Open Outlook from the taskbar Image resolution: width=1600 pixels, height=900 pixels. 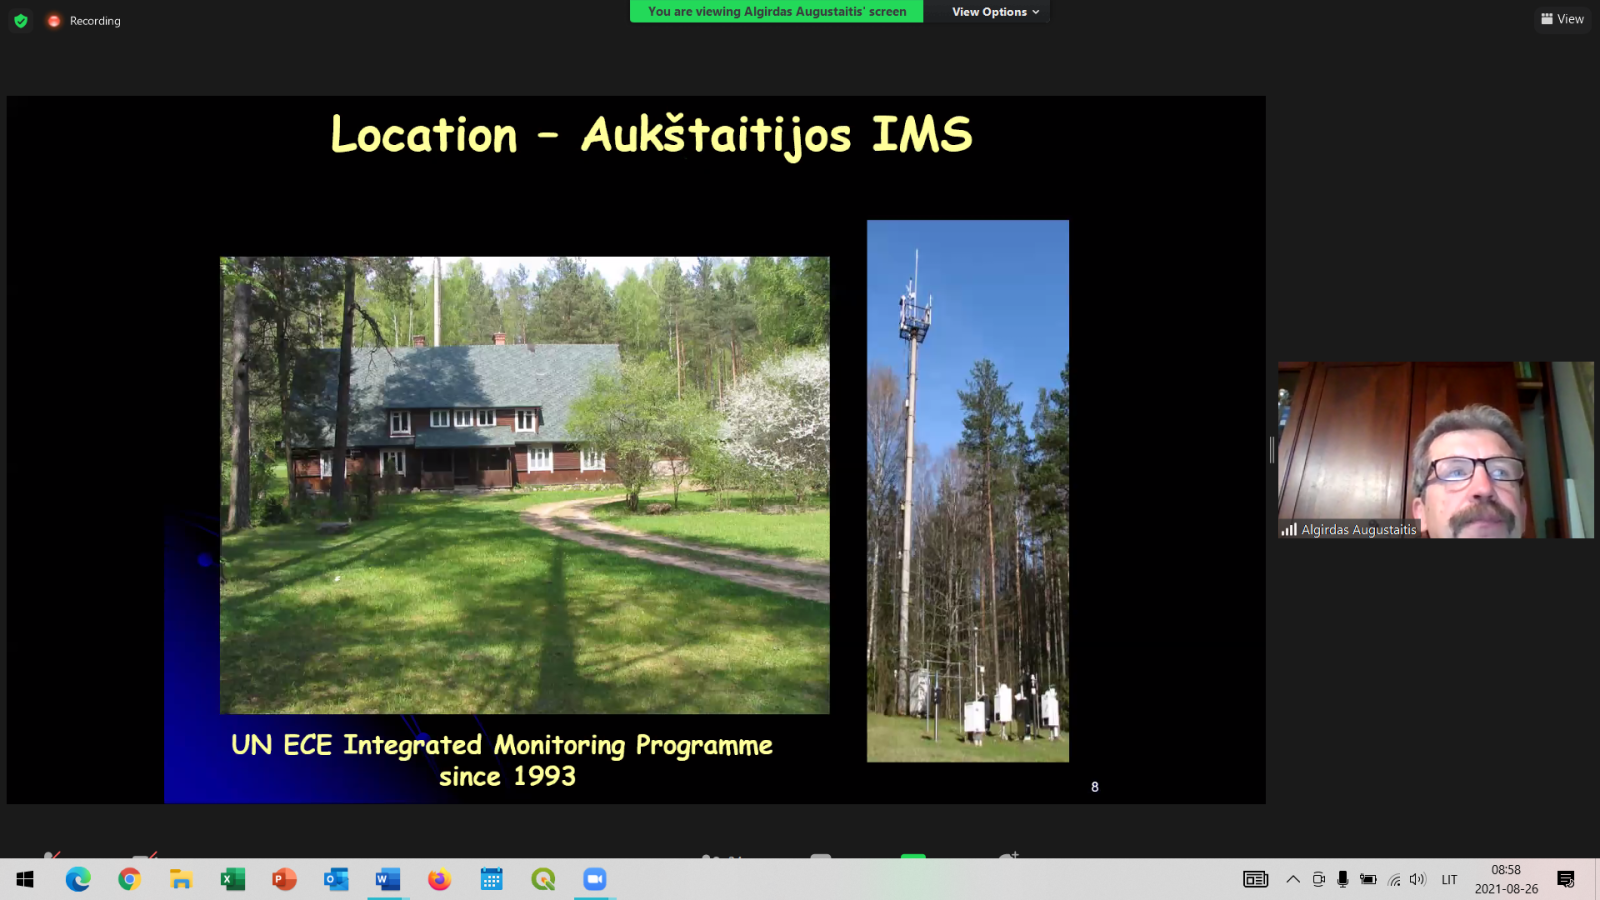point(336,879)
